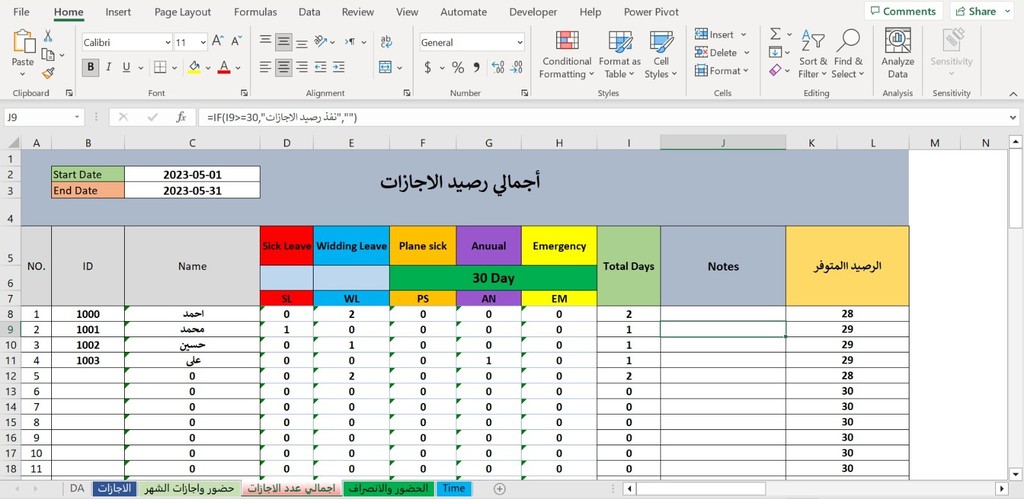Image resolution: width=1024 pixels, height=499 pixels.
Task: Click Increase Decimal icon
Action: click(498, 67)
